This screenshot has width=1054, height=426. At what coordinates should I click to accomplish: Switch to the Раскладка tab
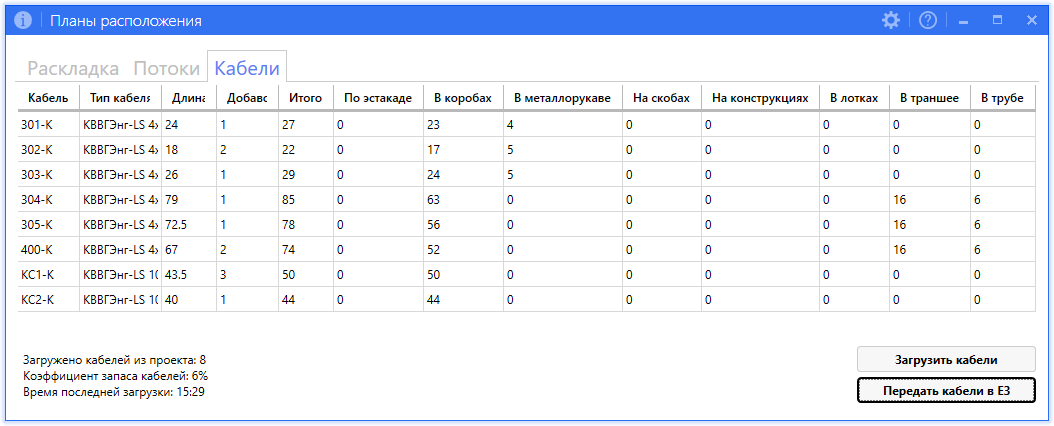(73, 68)
